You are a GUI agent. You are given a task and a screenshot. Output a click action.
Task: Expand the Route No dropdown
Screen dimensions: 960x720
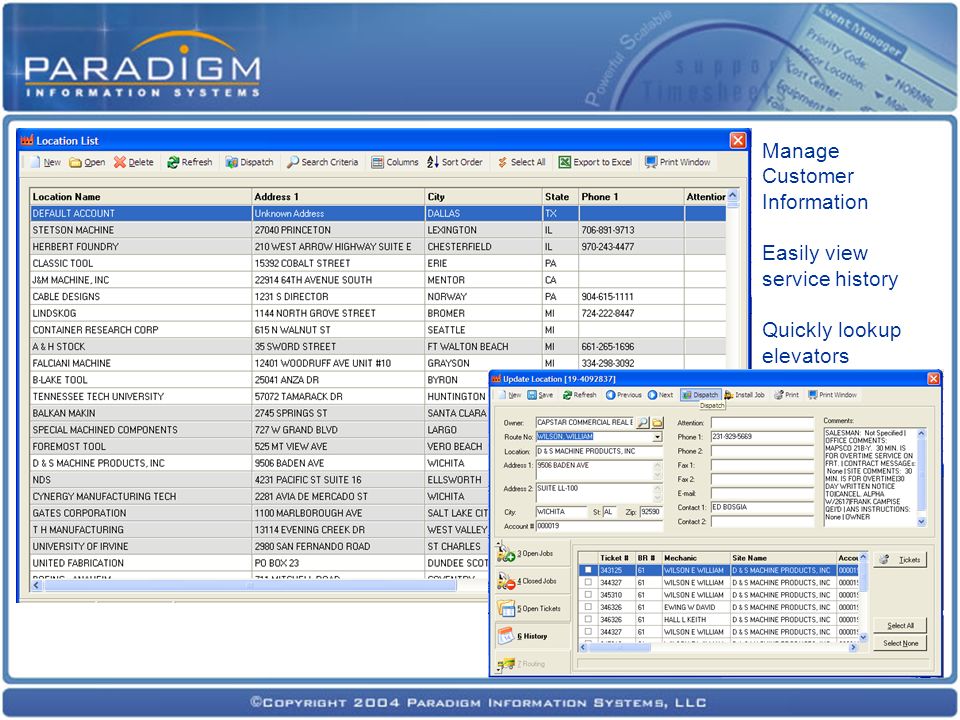(x=658, y=437)
